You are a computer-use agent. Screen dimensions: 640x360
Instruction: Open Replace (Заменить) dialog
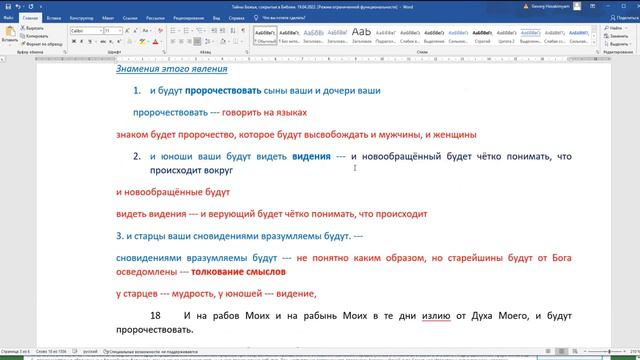tap(616, 36)
